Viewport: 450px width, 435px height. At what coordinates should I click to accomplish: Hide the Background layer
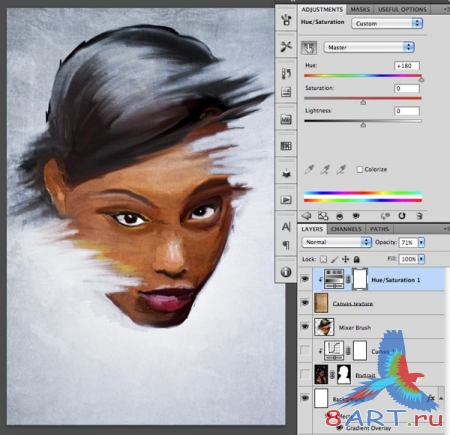(305, 398)
